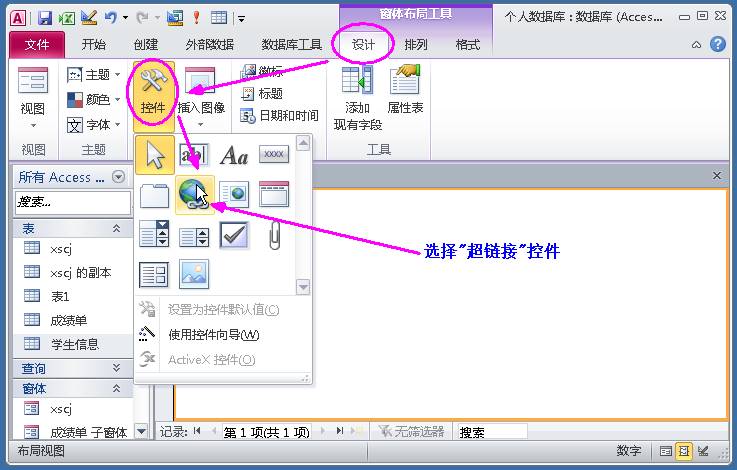Click the 日期和时间 date and time button
Screen dimensions: 737x470
(x=280, y=116)
